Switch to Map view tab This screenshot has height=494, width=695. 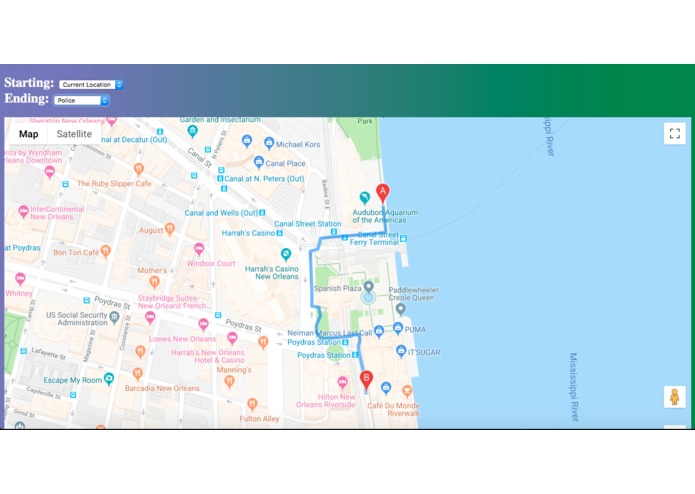[x=28, y=134]
